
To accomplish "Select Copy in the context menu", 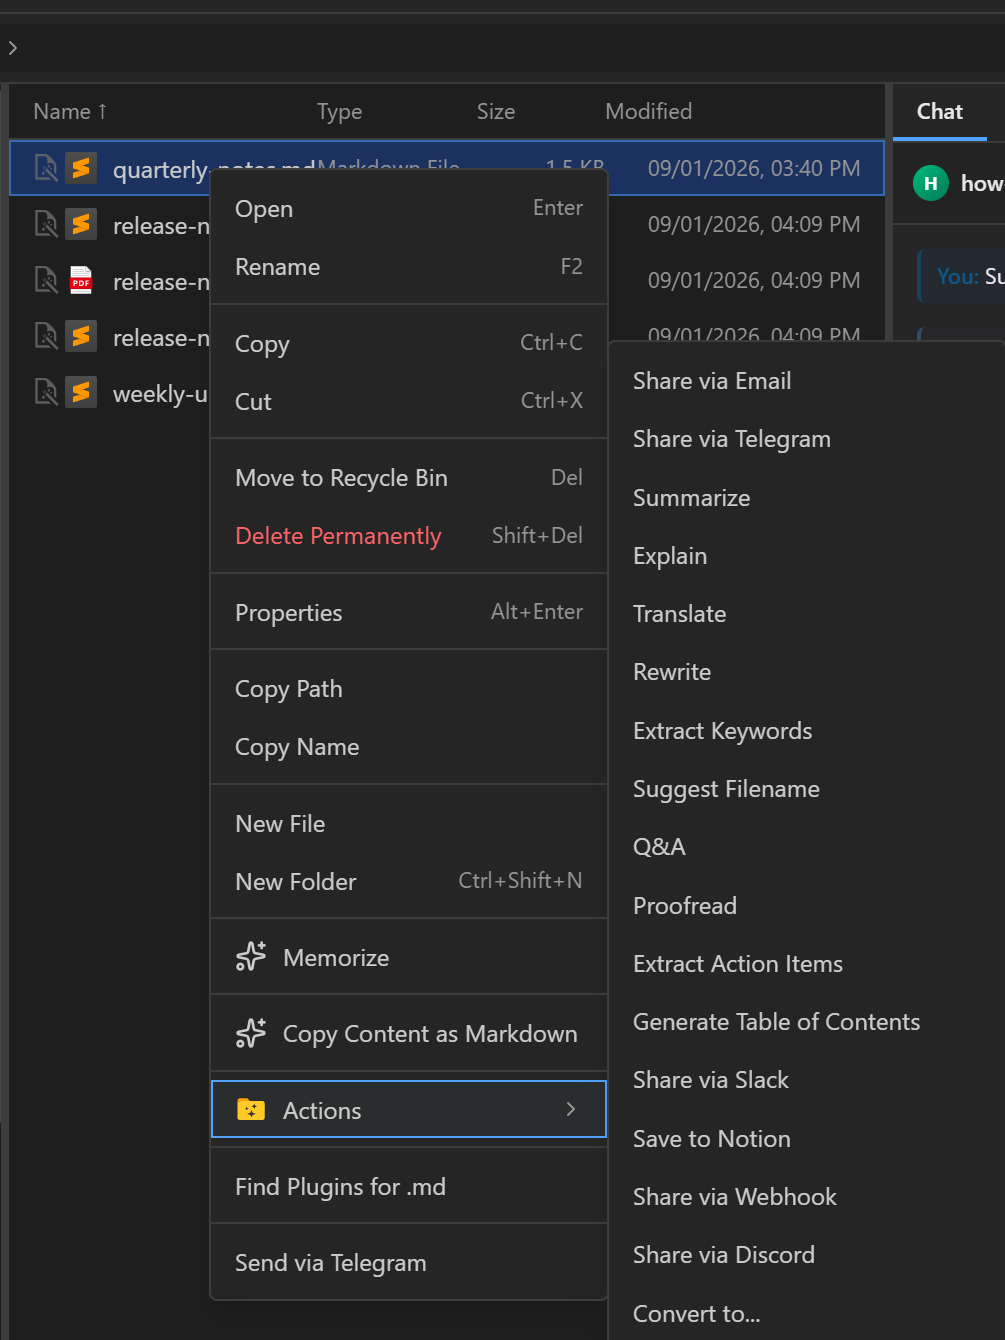I will 409,343.
